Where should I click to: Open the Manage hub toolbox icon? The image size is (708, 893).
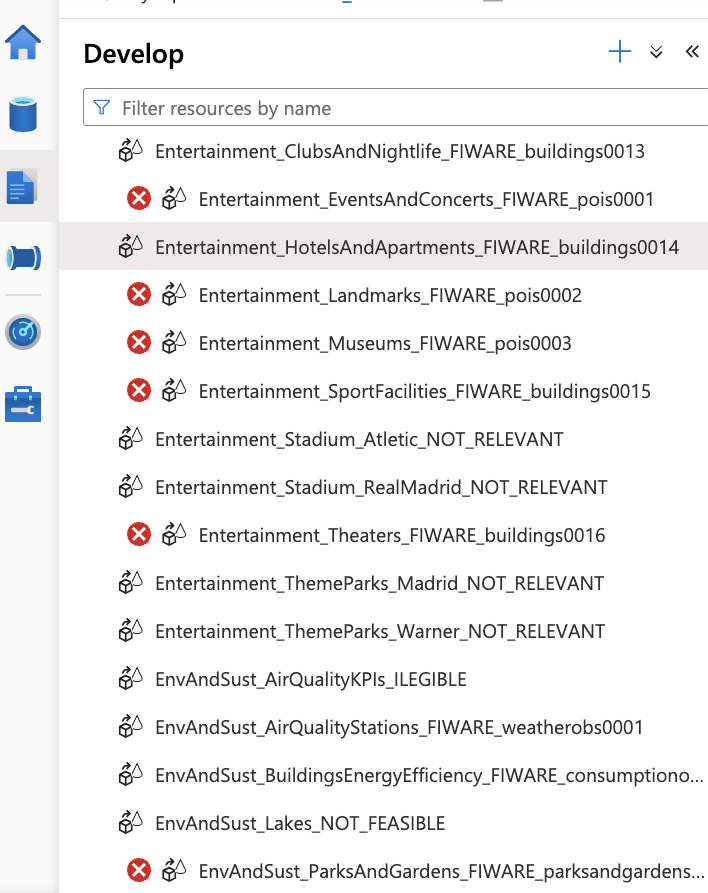click(23, 405)
